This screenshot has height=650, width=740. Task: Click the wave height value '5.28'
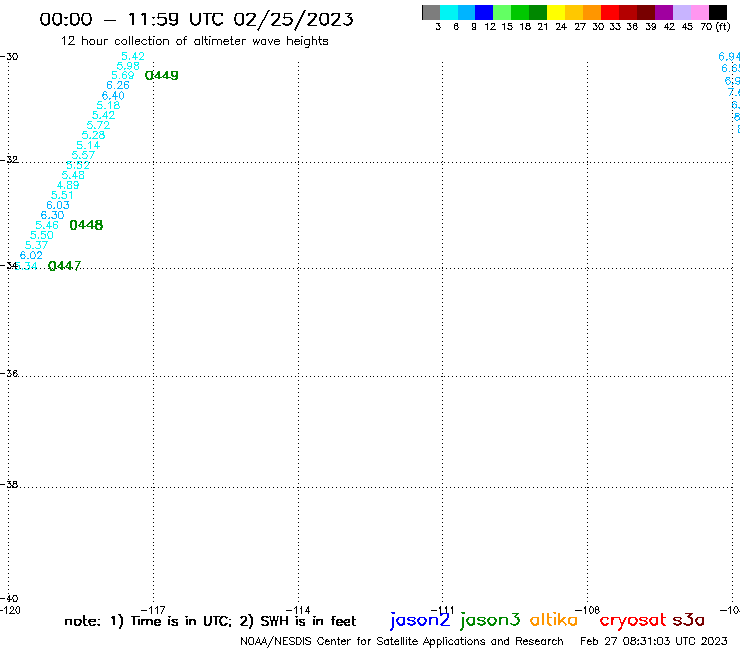point(93,135)
